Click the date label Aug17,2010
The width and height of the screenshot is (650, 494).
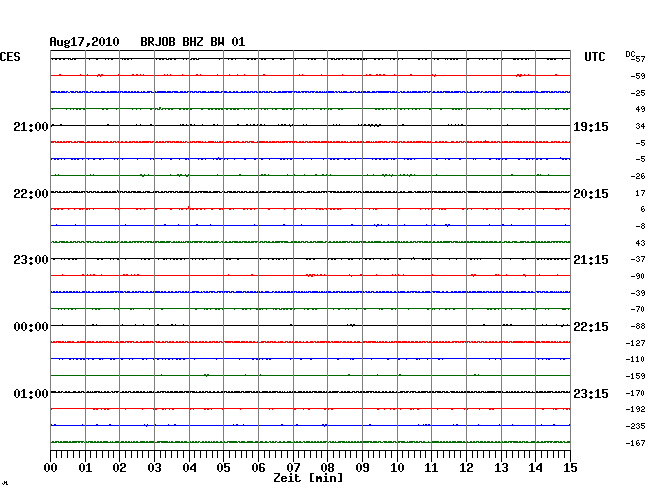coord(85,42)
